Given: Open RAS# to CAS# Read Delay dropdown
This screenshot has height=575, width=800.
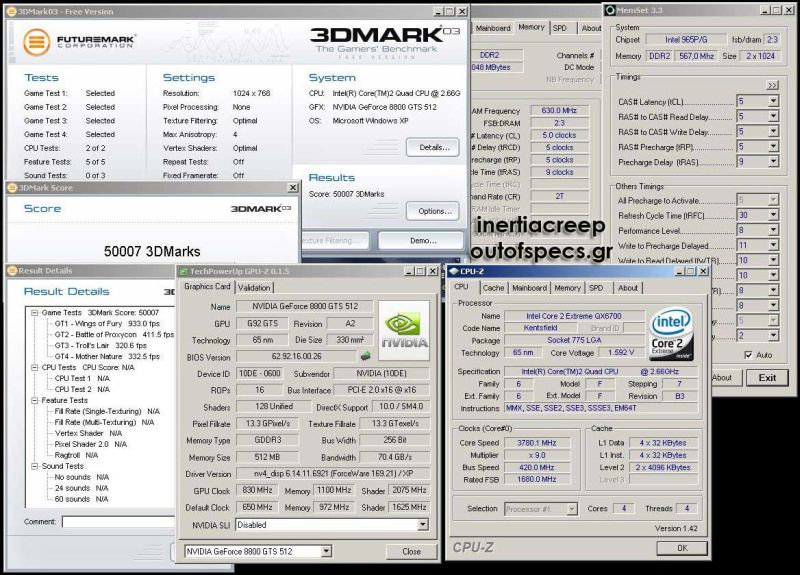Looking at the screenshot, I should pos(773,116).
